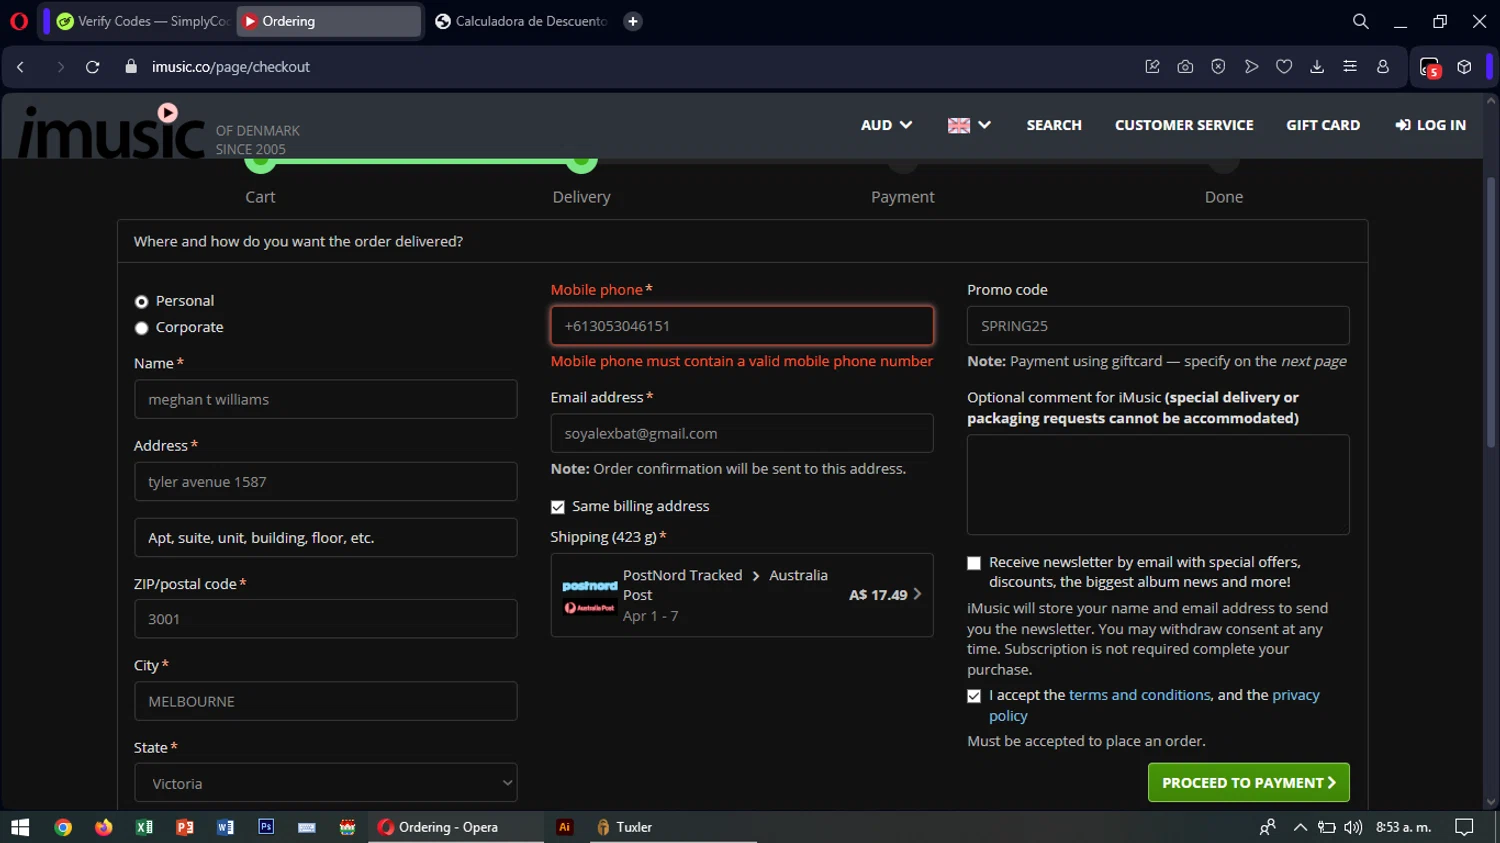
Task: Click the page vertical scrollbar
Action: tap(1491, 312)
